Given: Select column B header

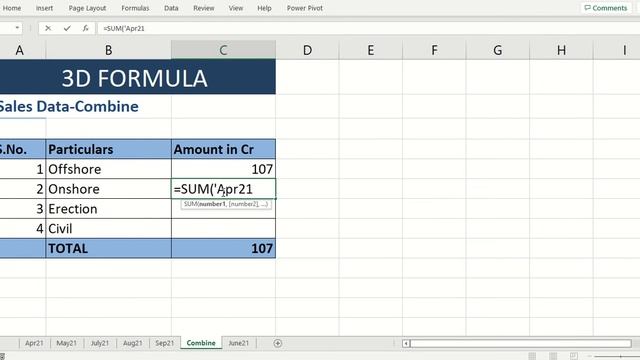Looking at the screenshot, I should pos(109,50).
